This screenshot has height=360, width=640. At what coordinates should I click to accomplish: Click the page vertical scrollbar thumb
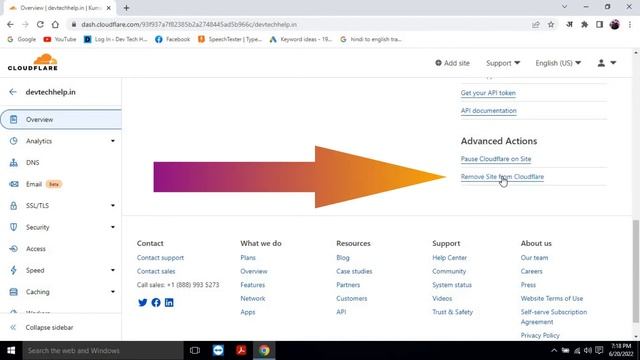(636, 271)
